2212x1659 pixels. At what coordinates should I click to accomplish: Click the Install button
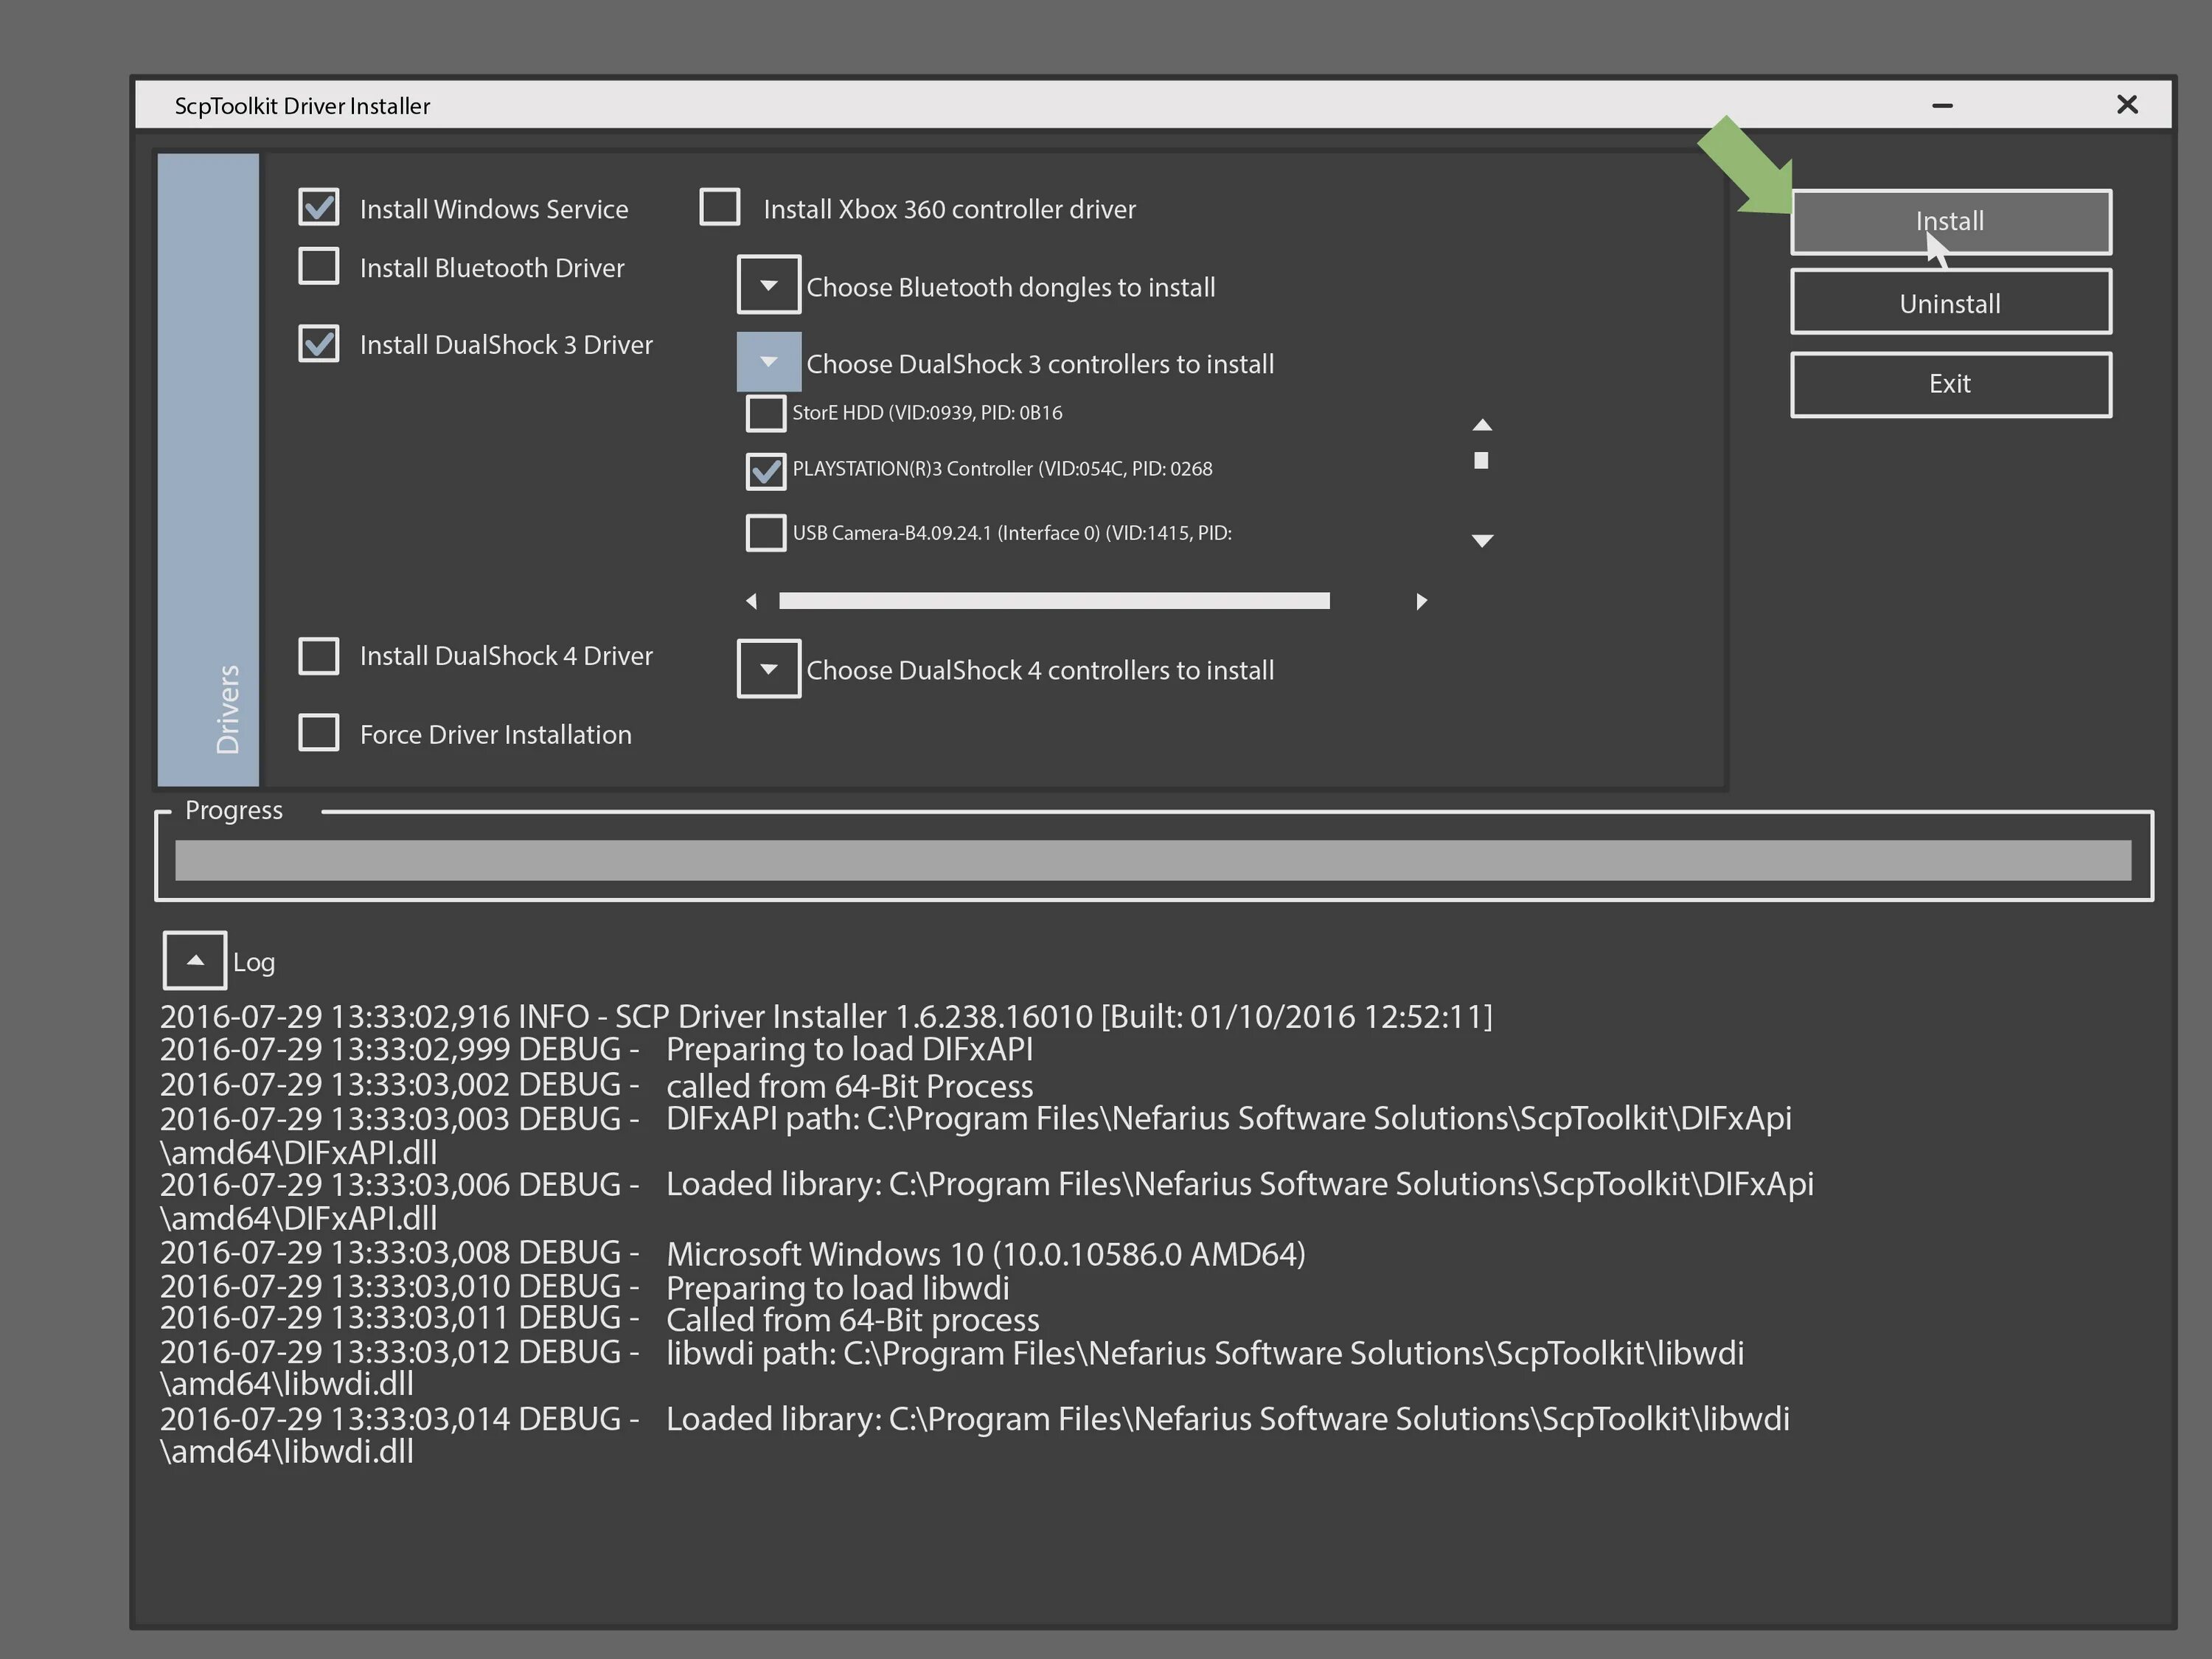coord(1950,221)
